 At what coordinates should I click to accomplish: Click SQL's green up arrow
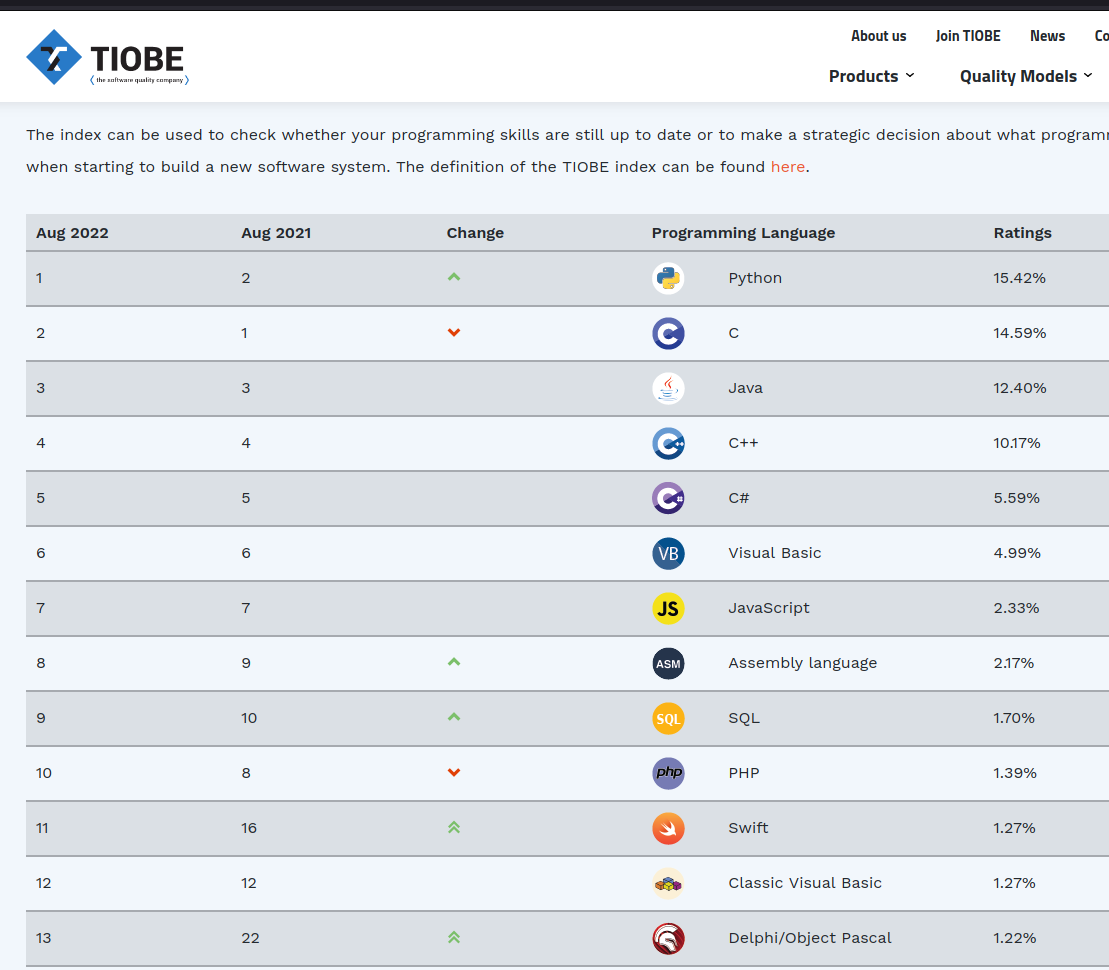tap(454, 717)
